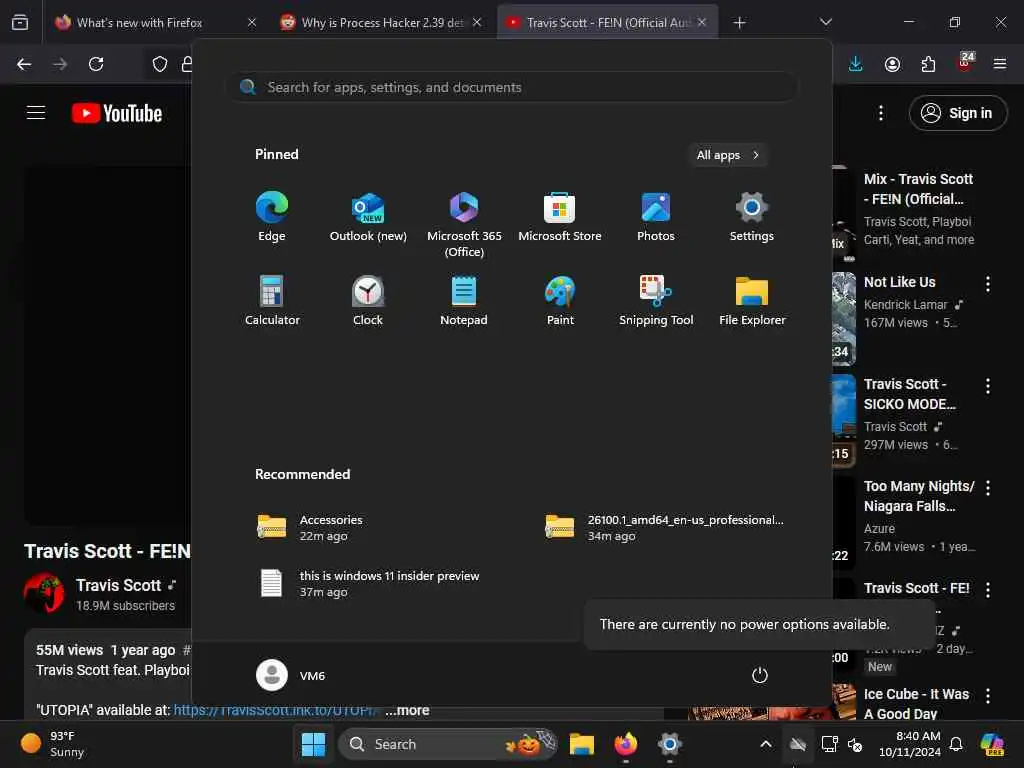Open Notepad from pinned apps
This screenshot has width=1024, height=768.
[464, 300]
